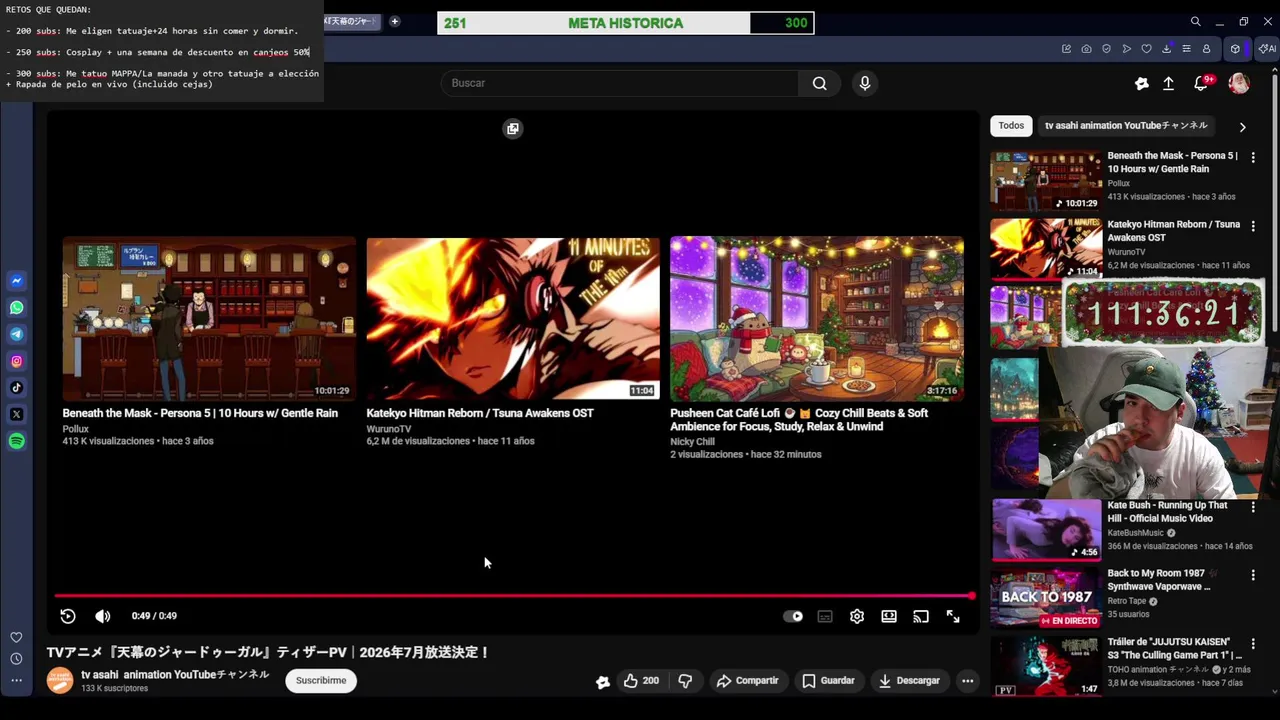Open video player settings gear
The image size is (1280, 720).
(x=857, y=616)
